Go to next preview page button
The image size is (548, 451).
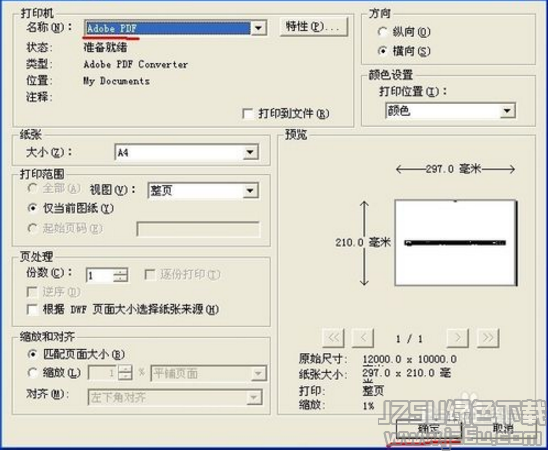coord(458,338)
